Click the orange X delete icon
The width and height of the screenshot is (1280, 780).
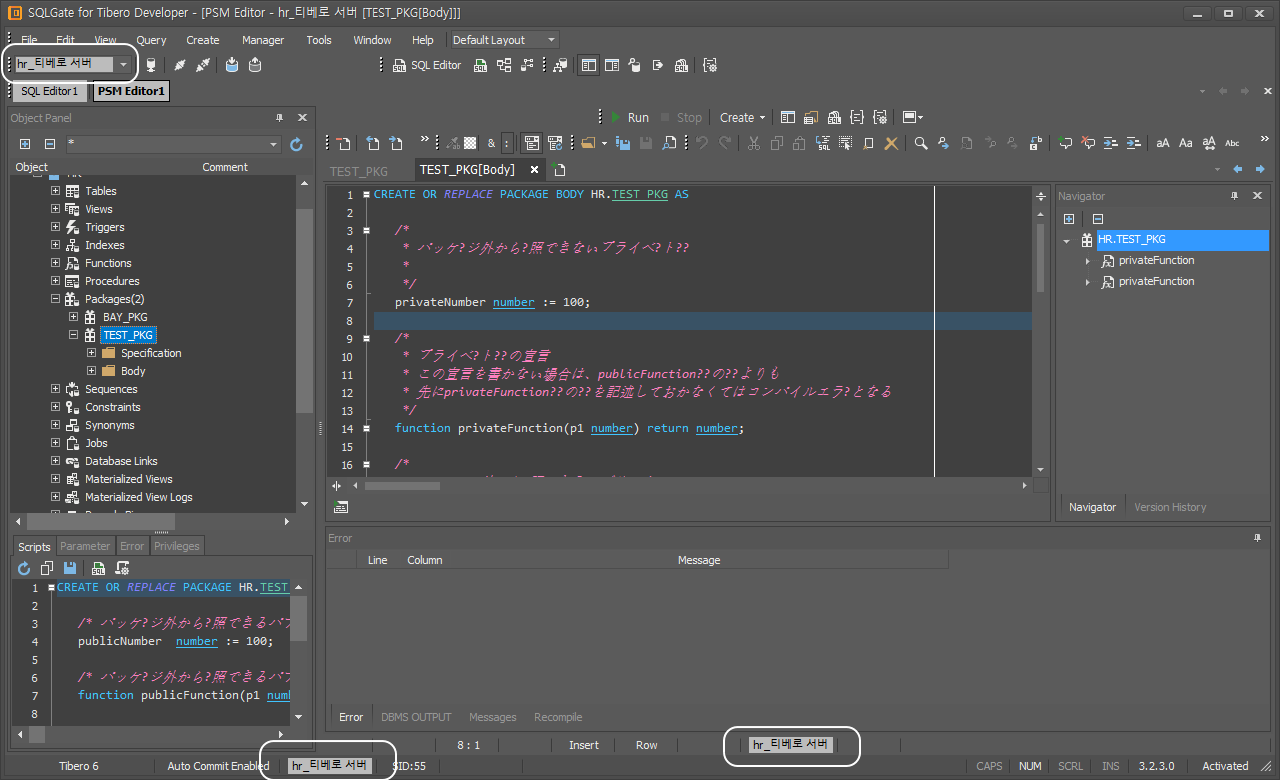pos(891,143)
